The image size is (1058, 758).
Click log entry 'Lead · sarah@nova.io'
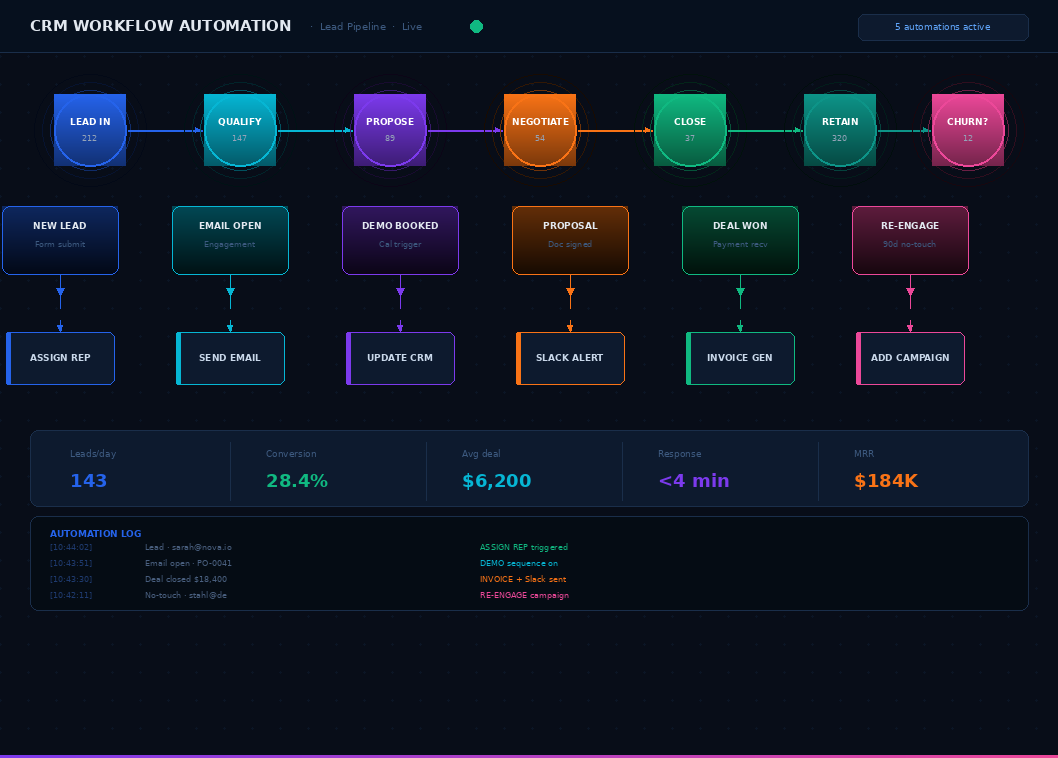tap(188, 547)
